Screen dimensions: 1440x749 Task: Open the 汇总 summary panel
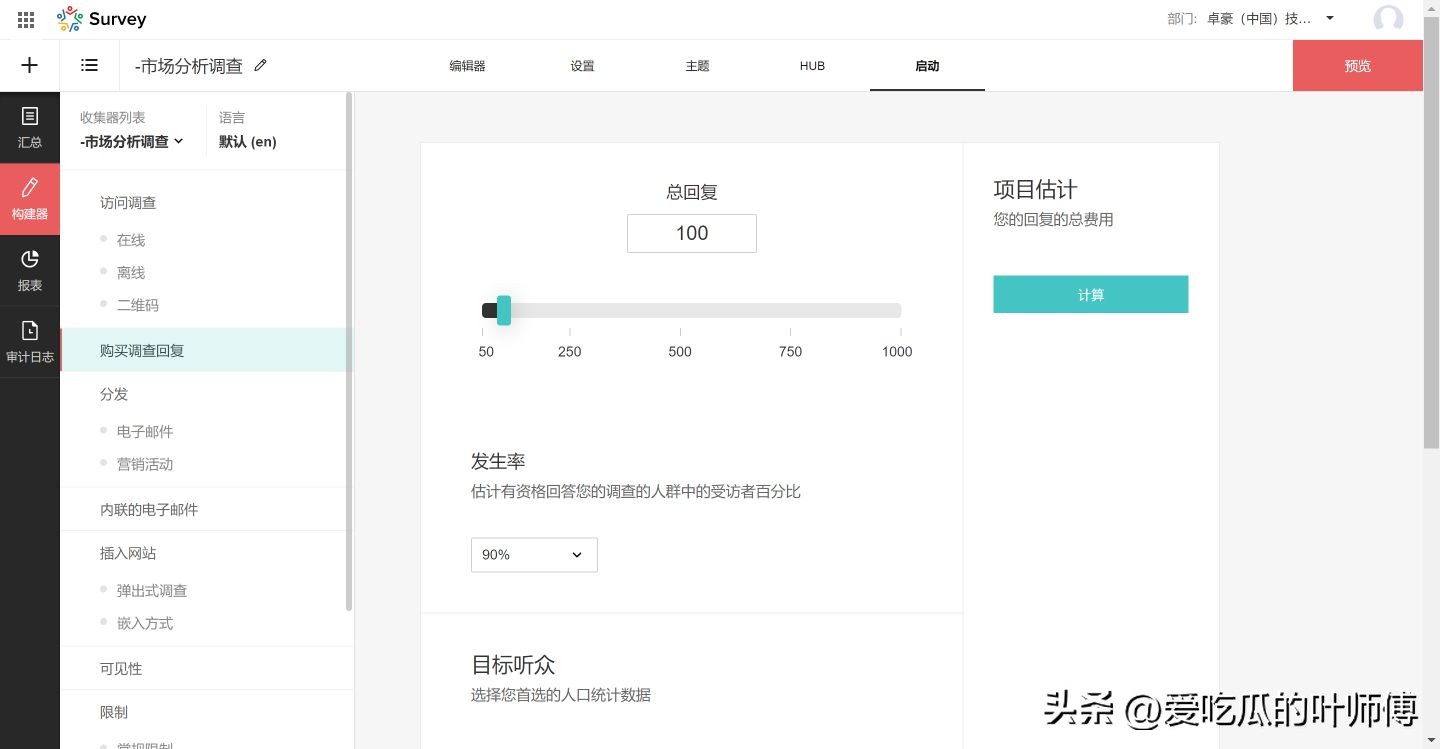[29, 127]
